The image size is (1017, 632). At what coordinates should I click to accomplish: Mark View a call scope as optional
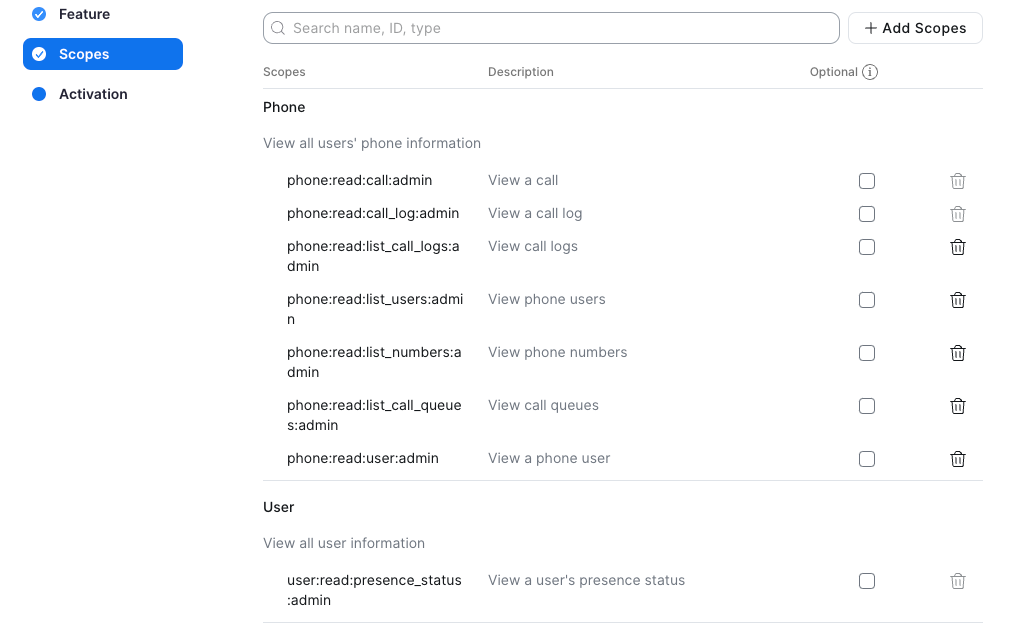coord(867,181)
